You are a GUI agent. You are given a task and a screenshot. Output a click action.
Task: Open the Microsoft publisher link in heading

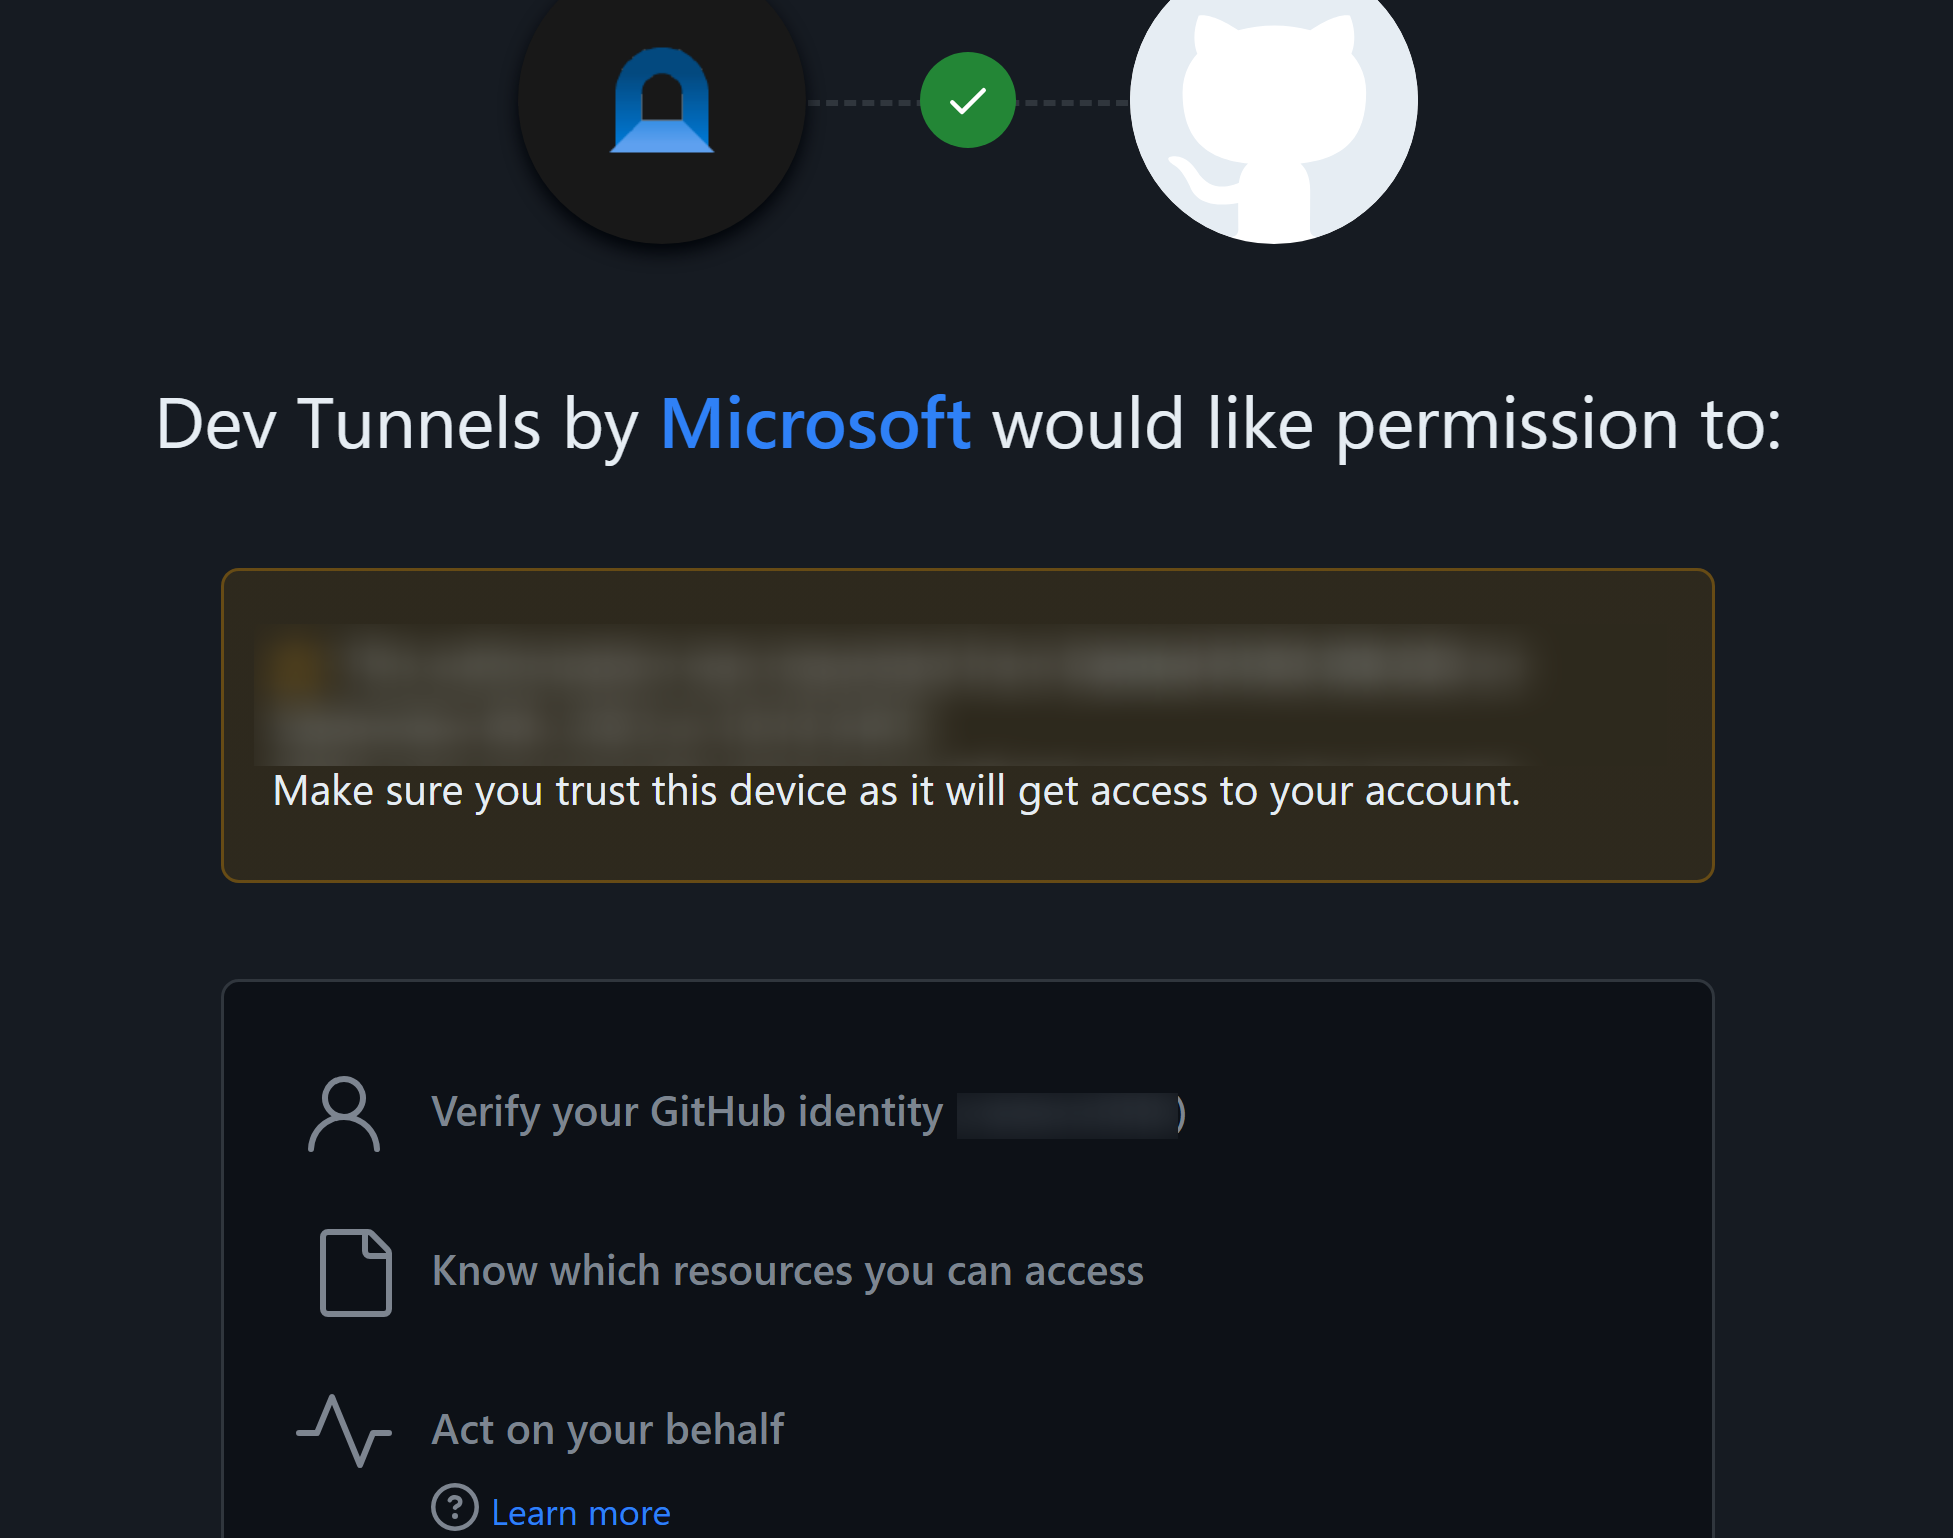click(x=815, y=424)
